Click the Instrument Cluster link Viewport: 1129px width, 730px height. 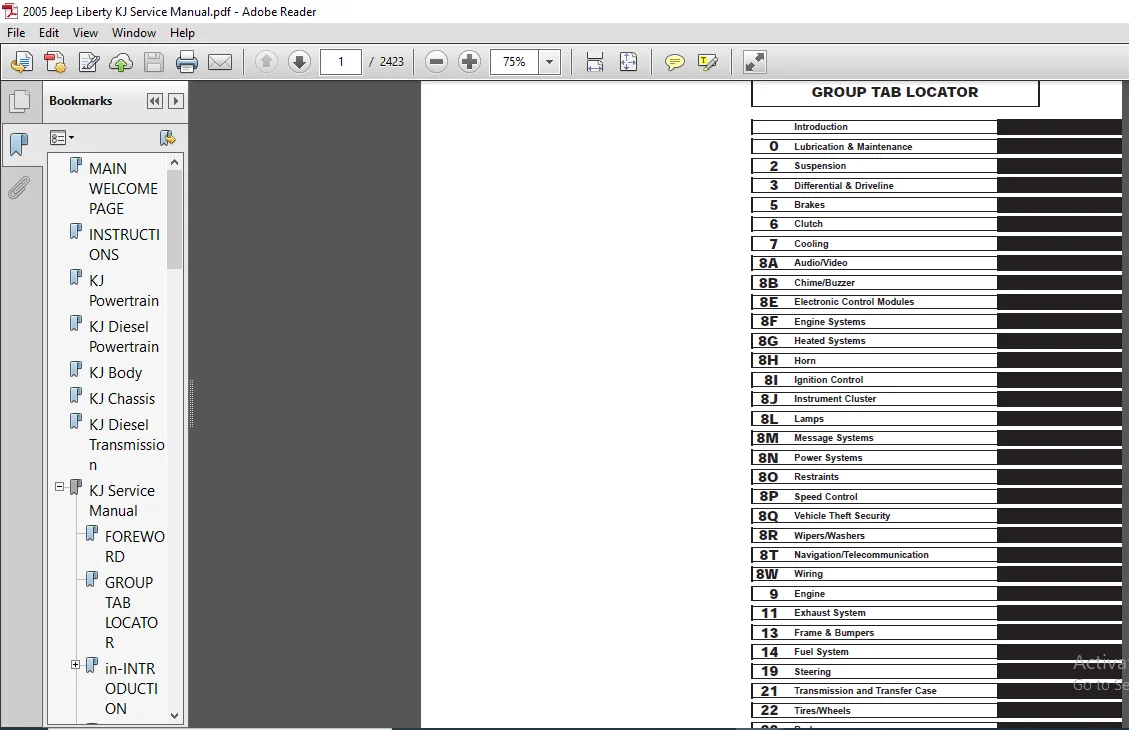[835, 399]
